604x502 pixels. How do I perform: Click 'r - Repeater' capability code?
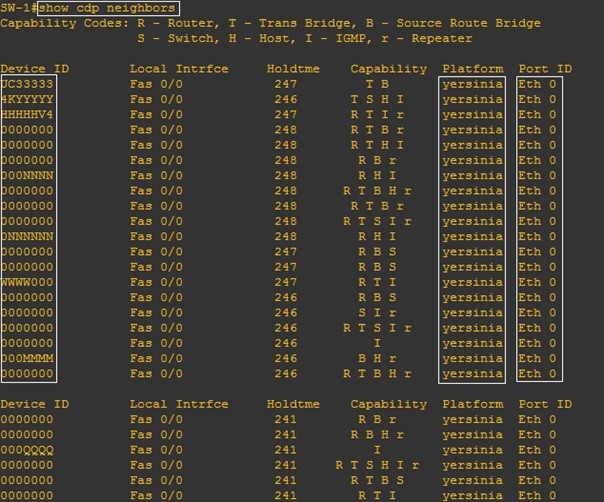click(x=427, y=39)
